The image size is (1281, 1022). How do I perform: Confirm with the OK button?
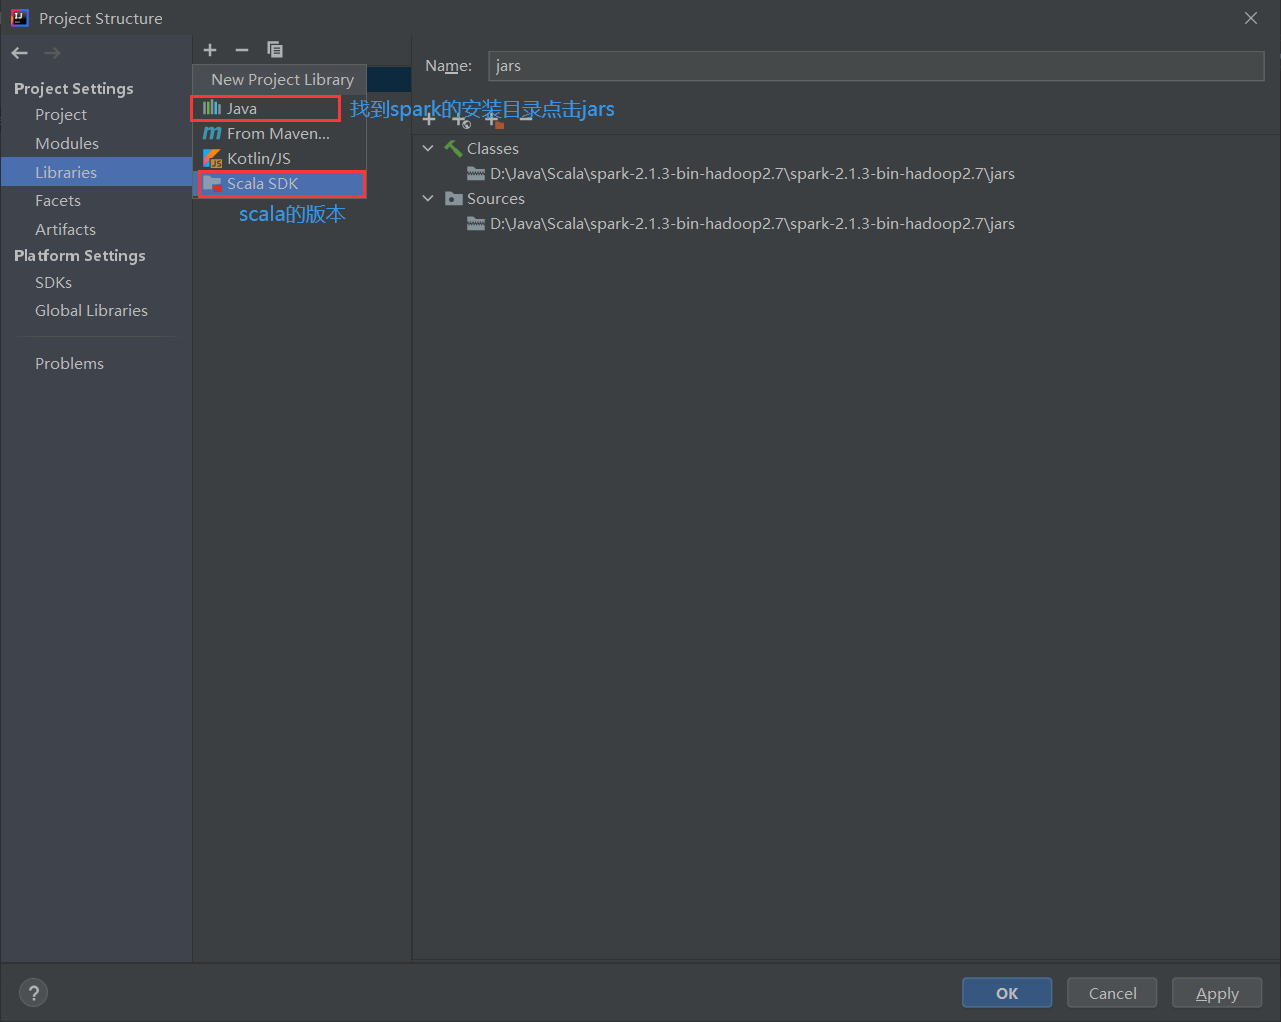(x=1007, y=993)
